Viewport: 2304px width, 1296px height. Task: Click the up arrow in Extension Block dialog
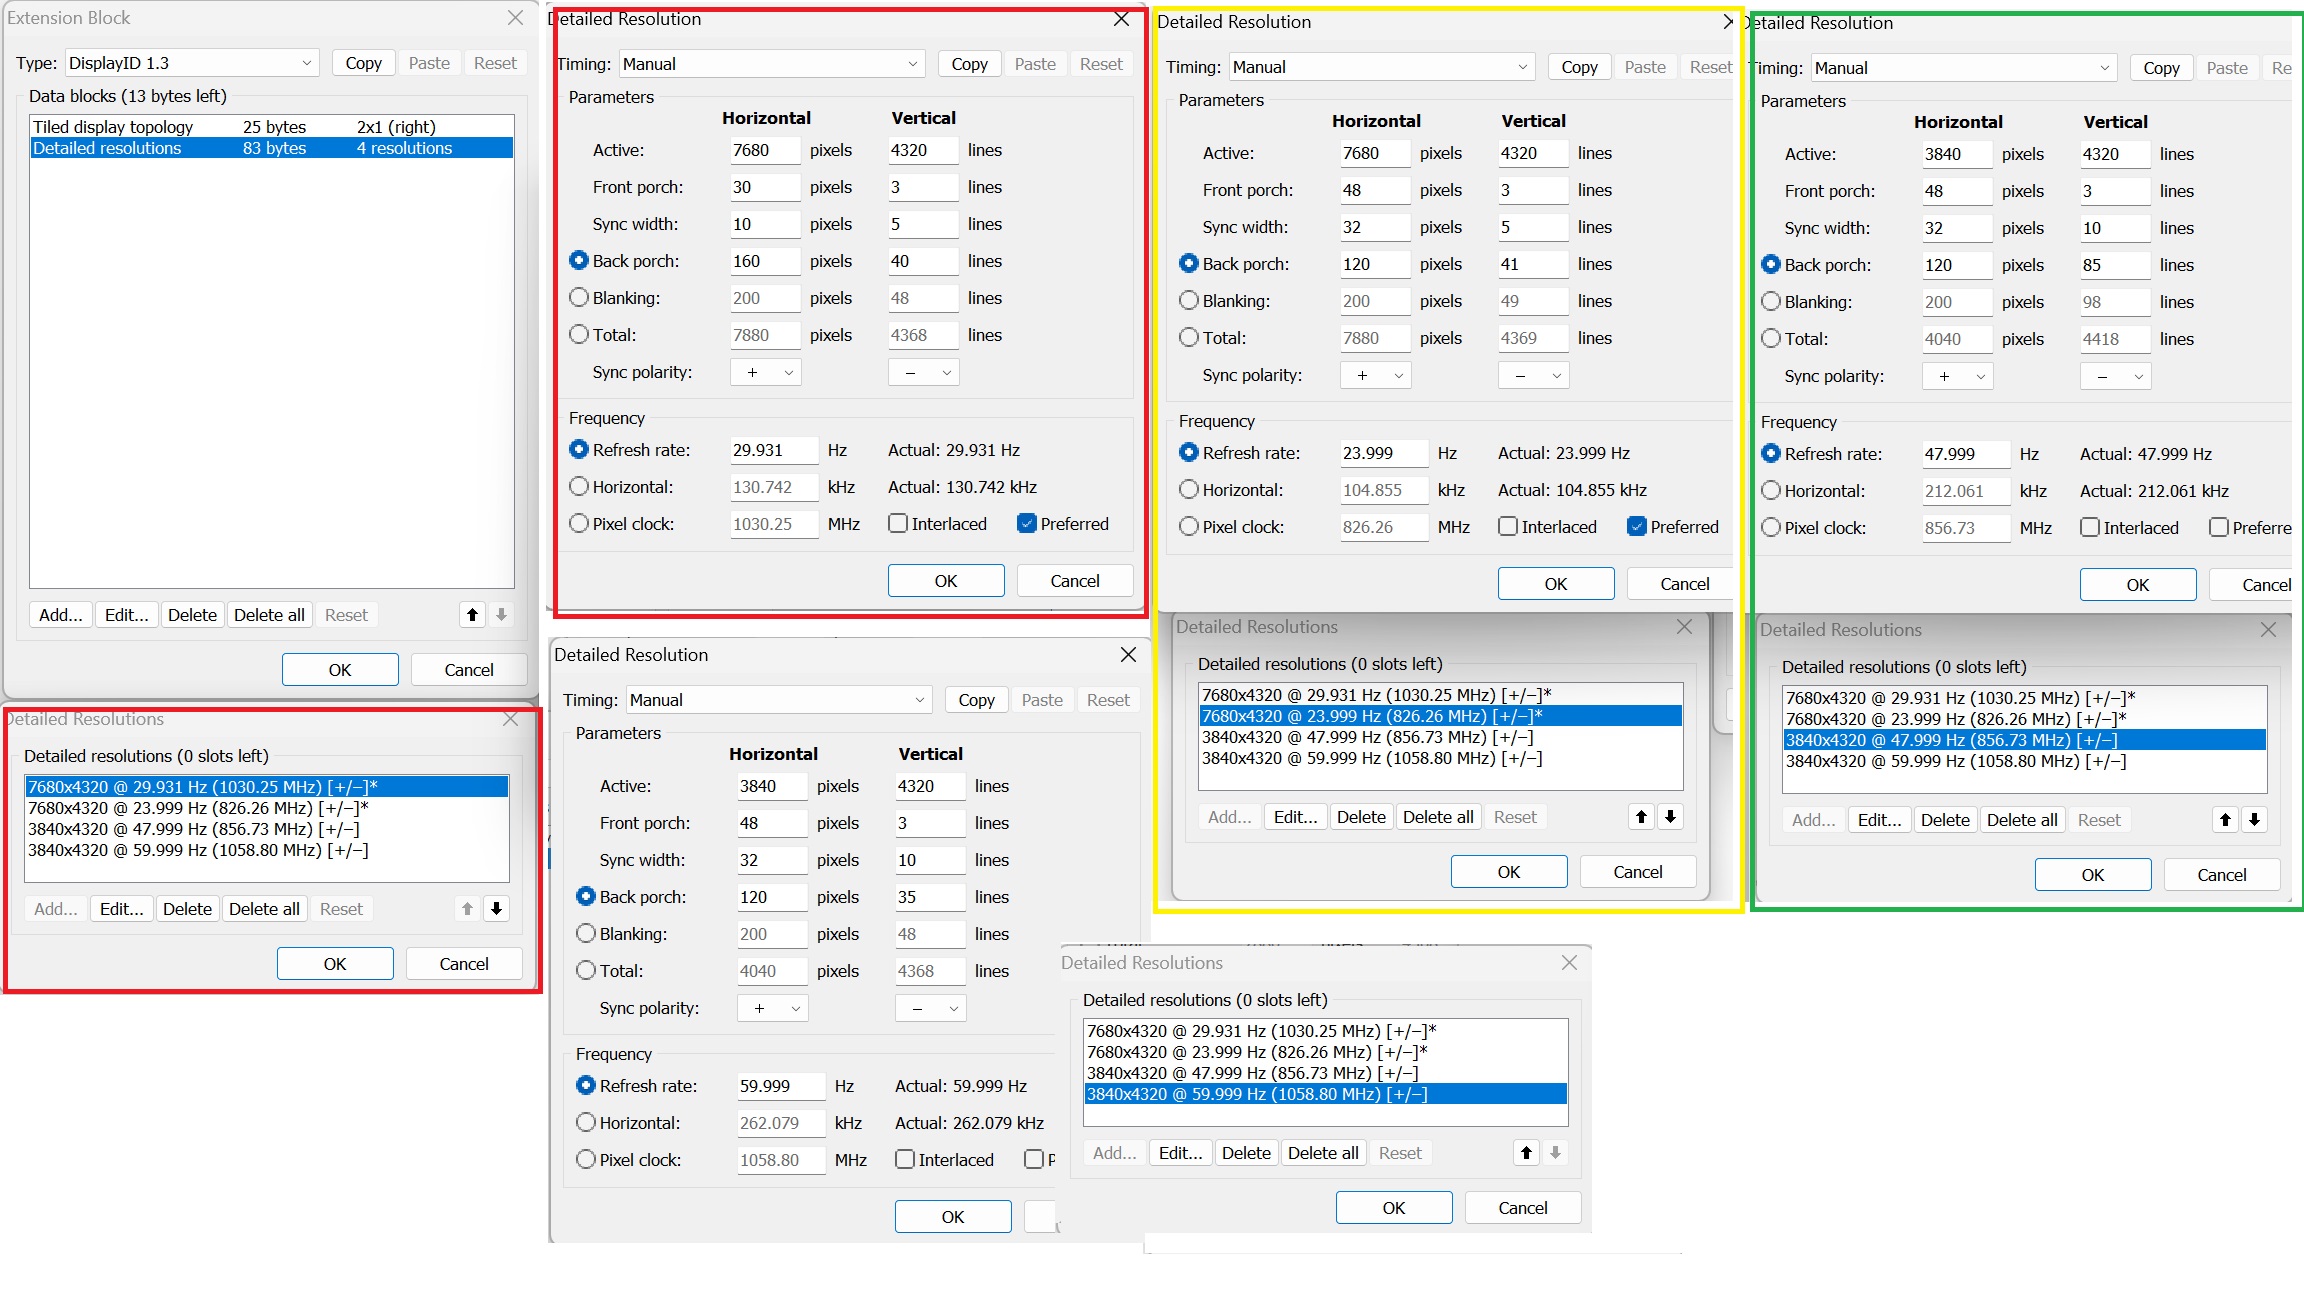pyautogui.click(x=473, y=615)
